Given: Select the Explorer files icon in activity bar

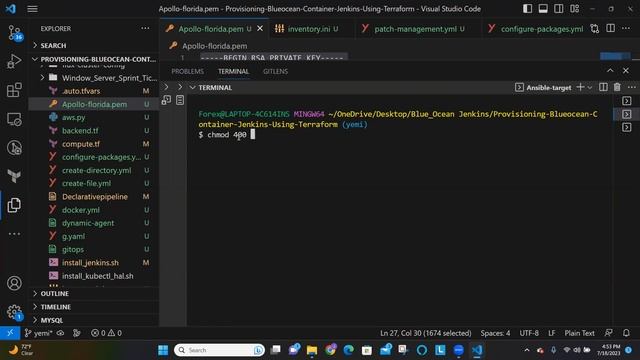Looking at the screenshot, I should tap(14, 205).
